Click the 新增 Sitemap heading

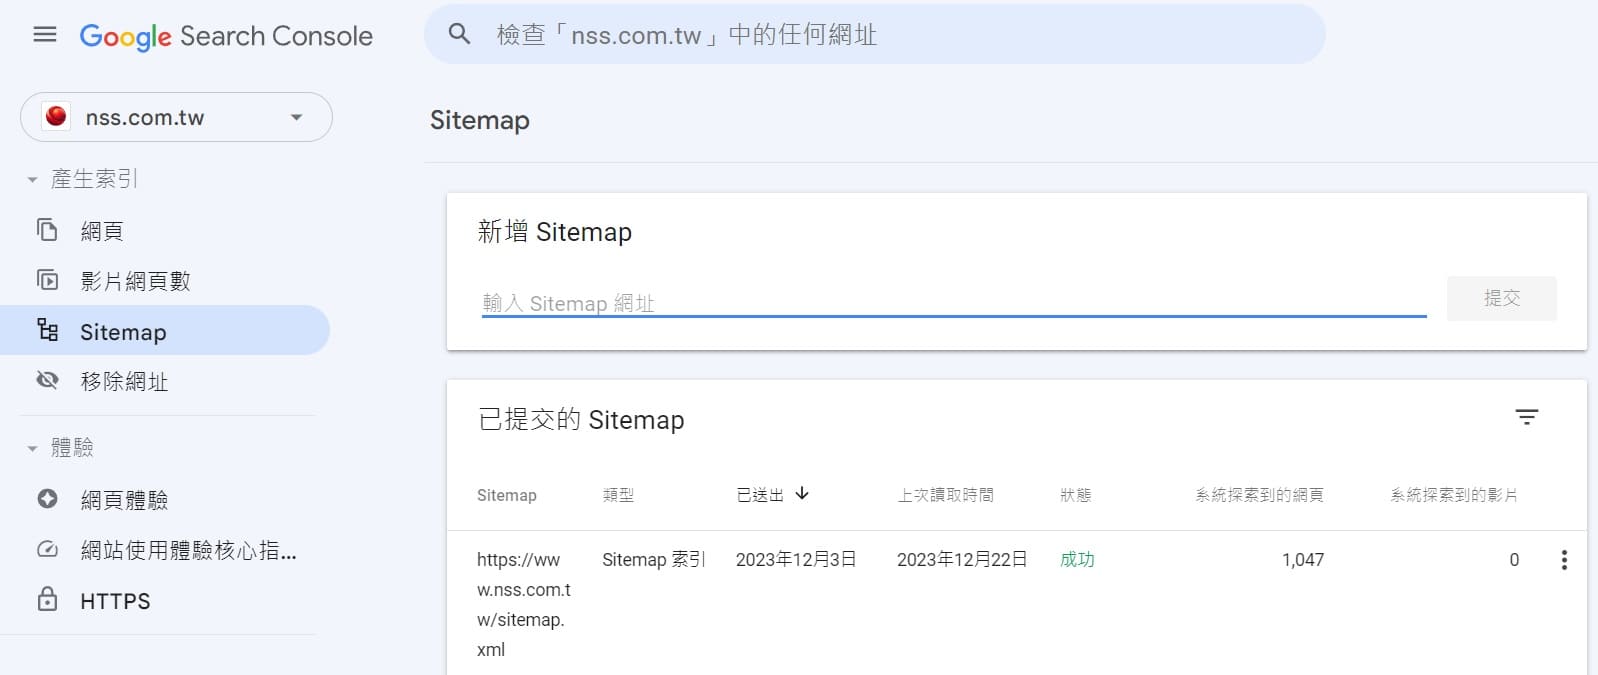[x=555, y=232]
